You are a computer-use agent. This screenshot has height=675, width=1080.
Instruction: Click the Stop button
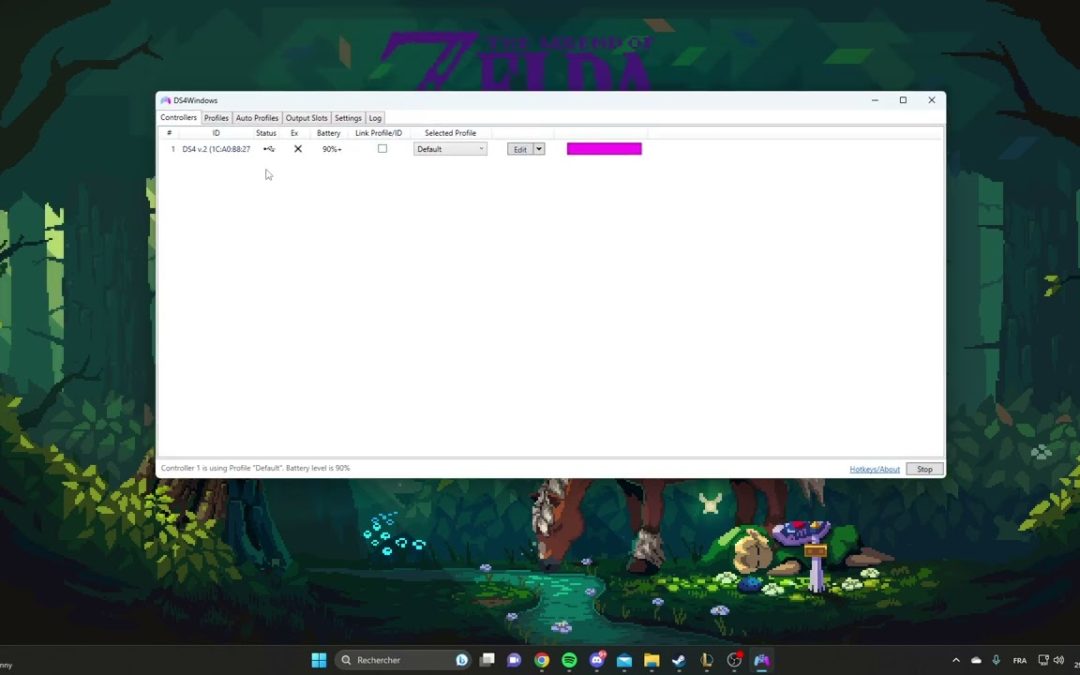[924, 469]
